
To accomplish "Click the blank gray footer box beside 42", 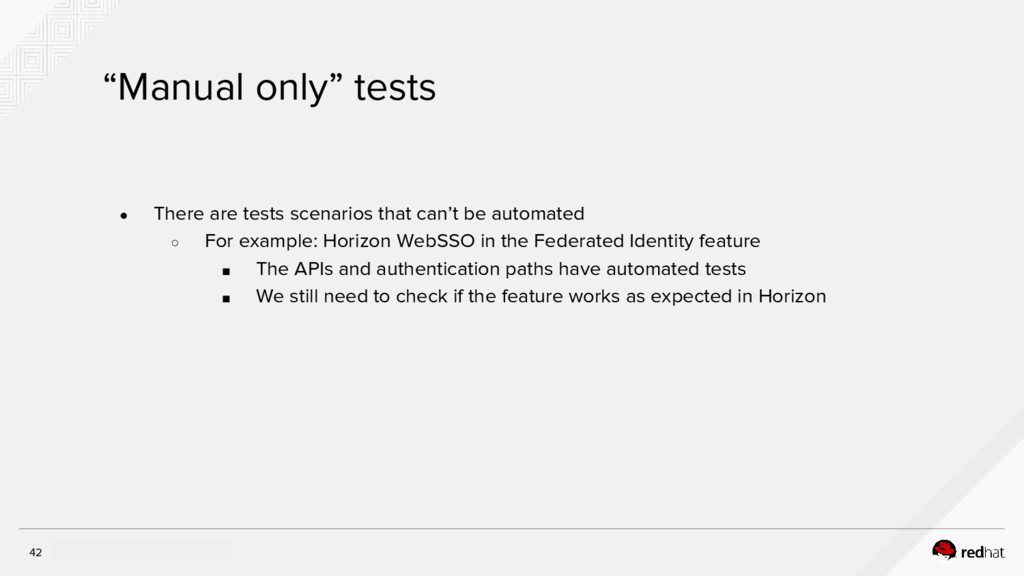I will [x=140, y=552].
